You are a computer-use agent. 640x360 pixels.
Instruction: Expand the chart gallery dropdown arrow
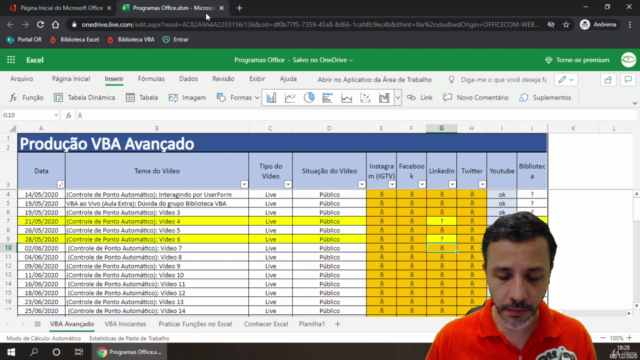pyautogui.click(x=398, y=98)
